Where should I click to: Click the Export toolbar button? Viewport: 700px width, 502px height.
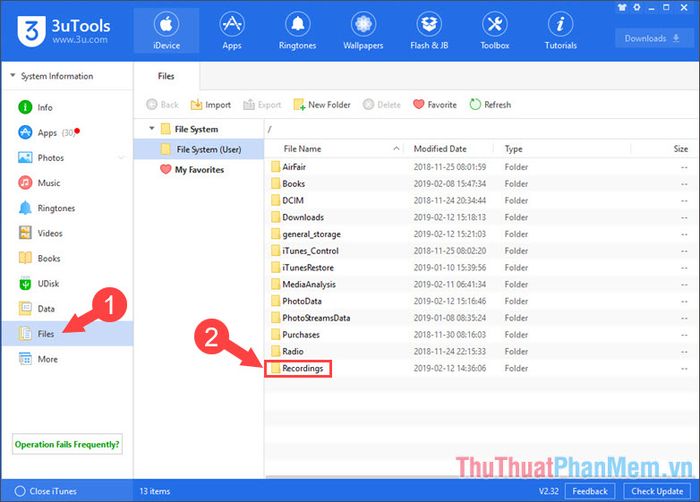tap(262, 105)
